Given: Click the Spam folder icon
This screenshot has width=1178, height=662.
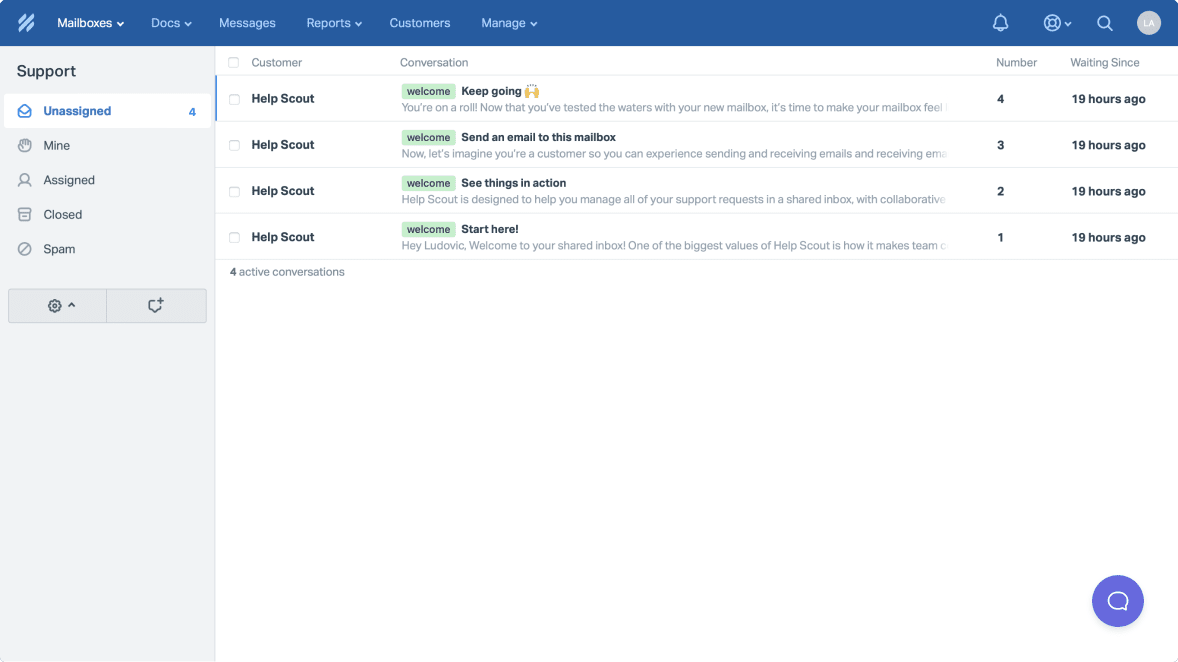Looking at the screenshot, I should (x=25, y=249).
